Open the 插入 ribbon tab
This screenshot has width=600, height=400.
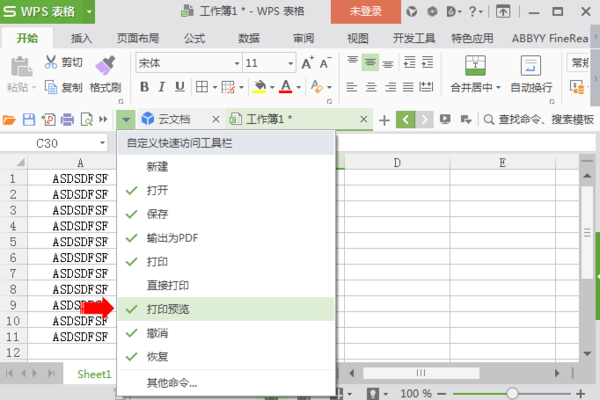coord(81,38)
